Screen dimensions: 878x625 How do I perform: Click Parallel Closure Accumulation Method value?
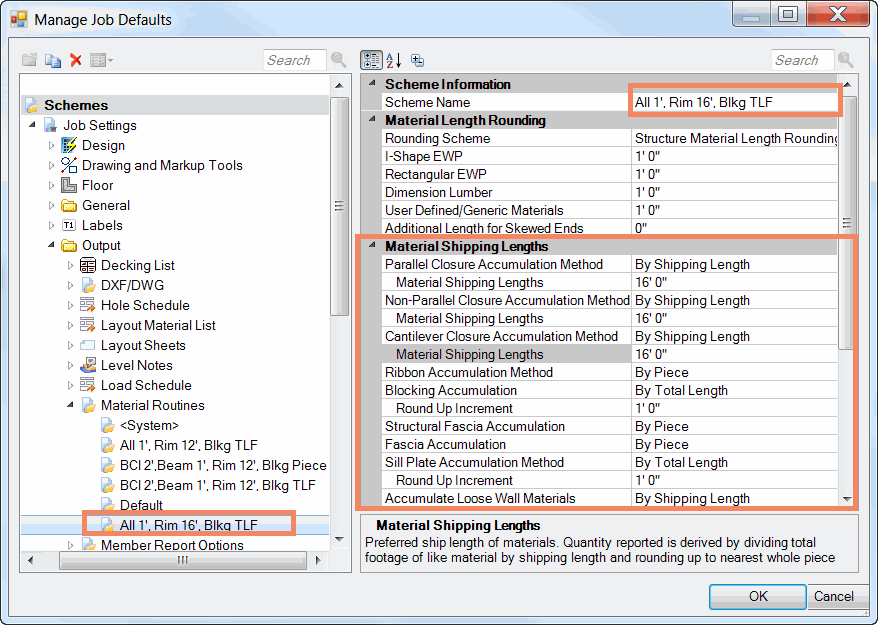[734, 264]
